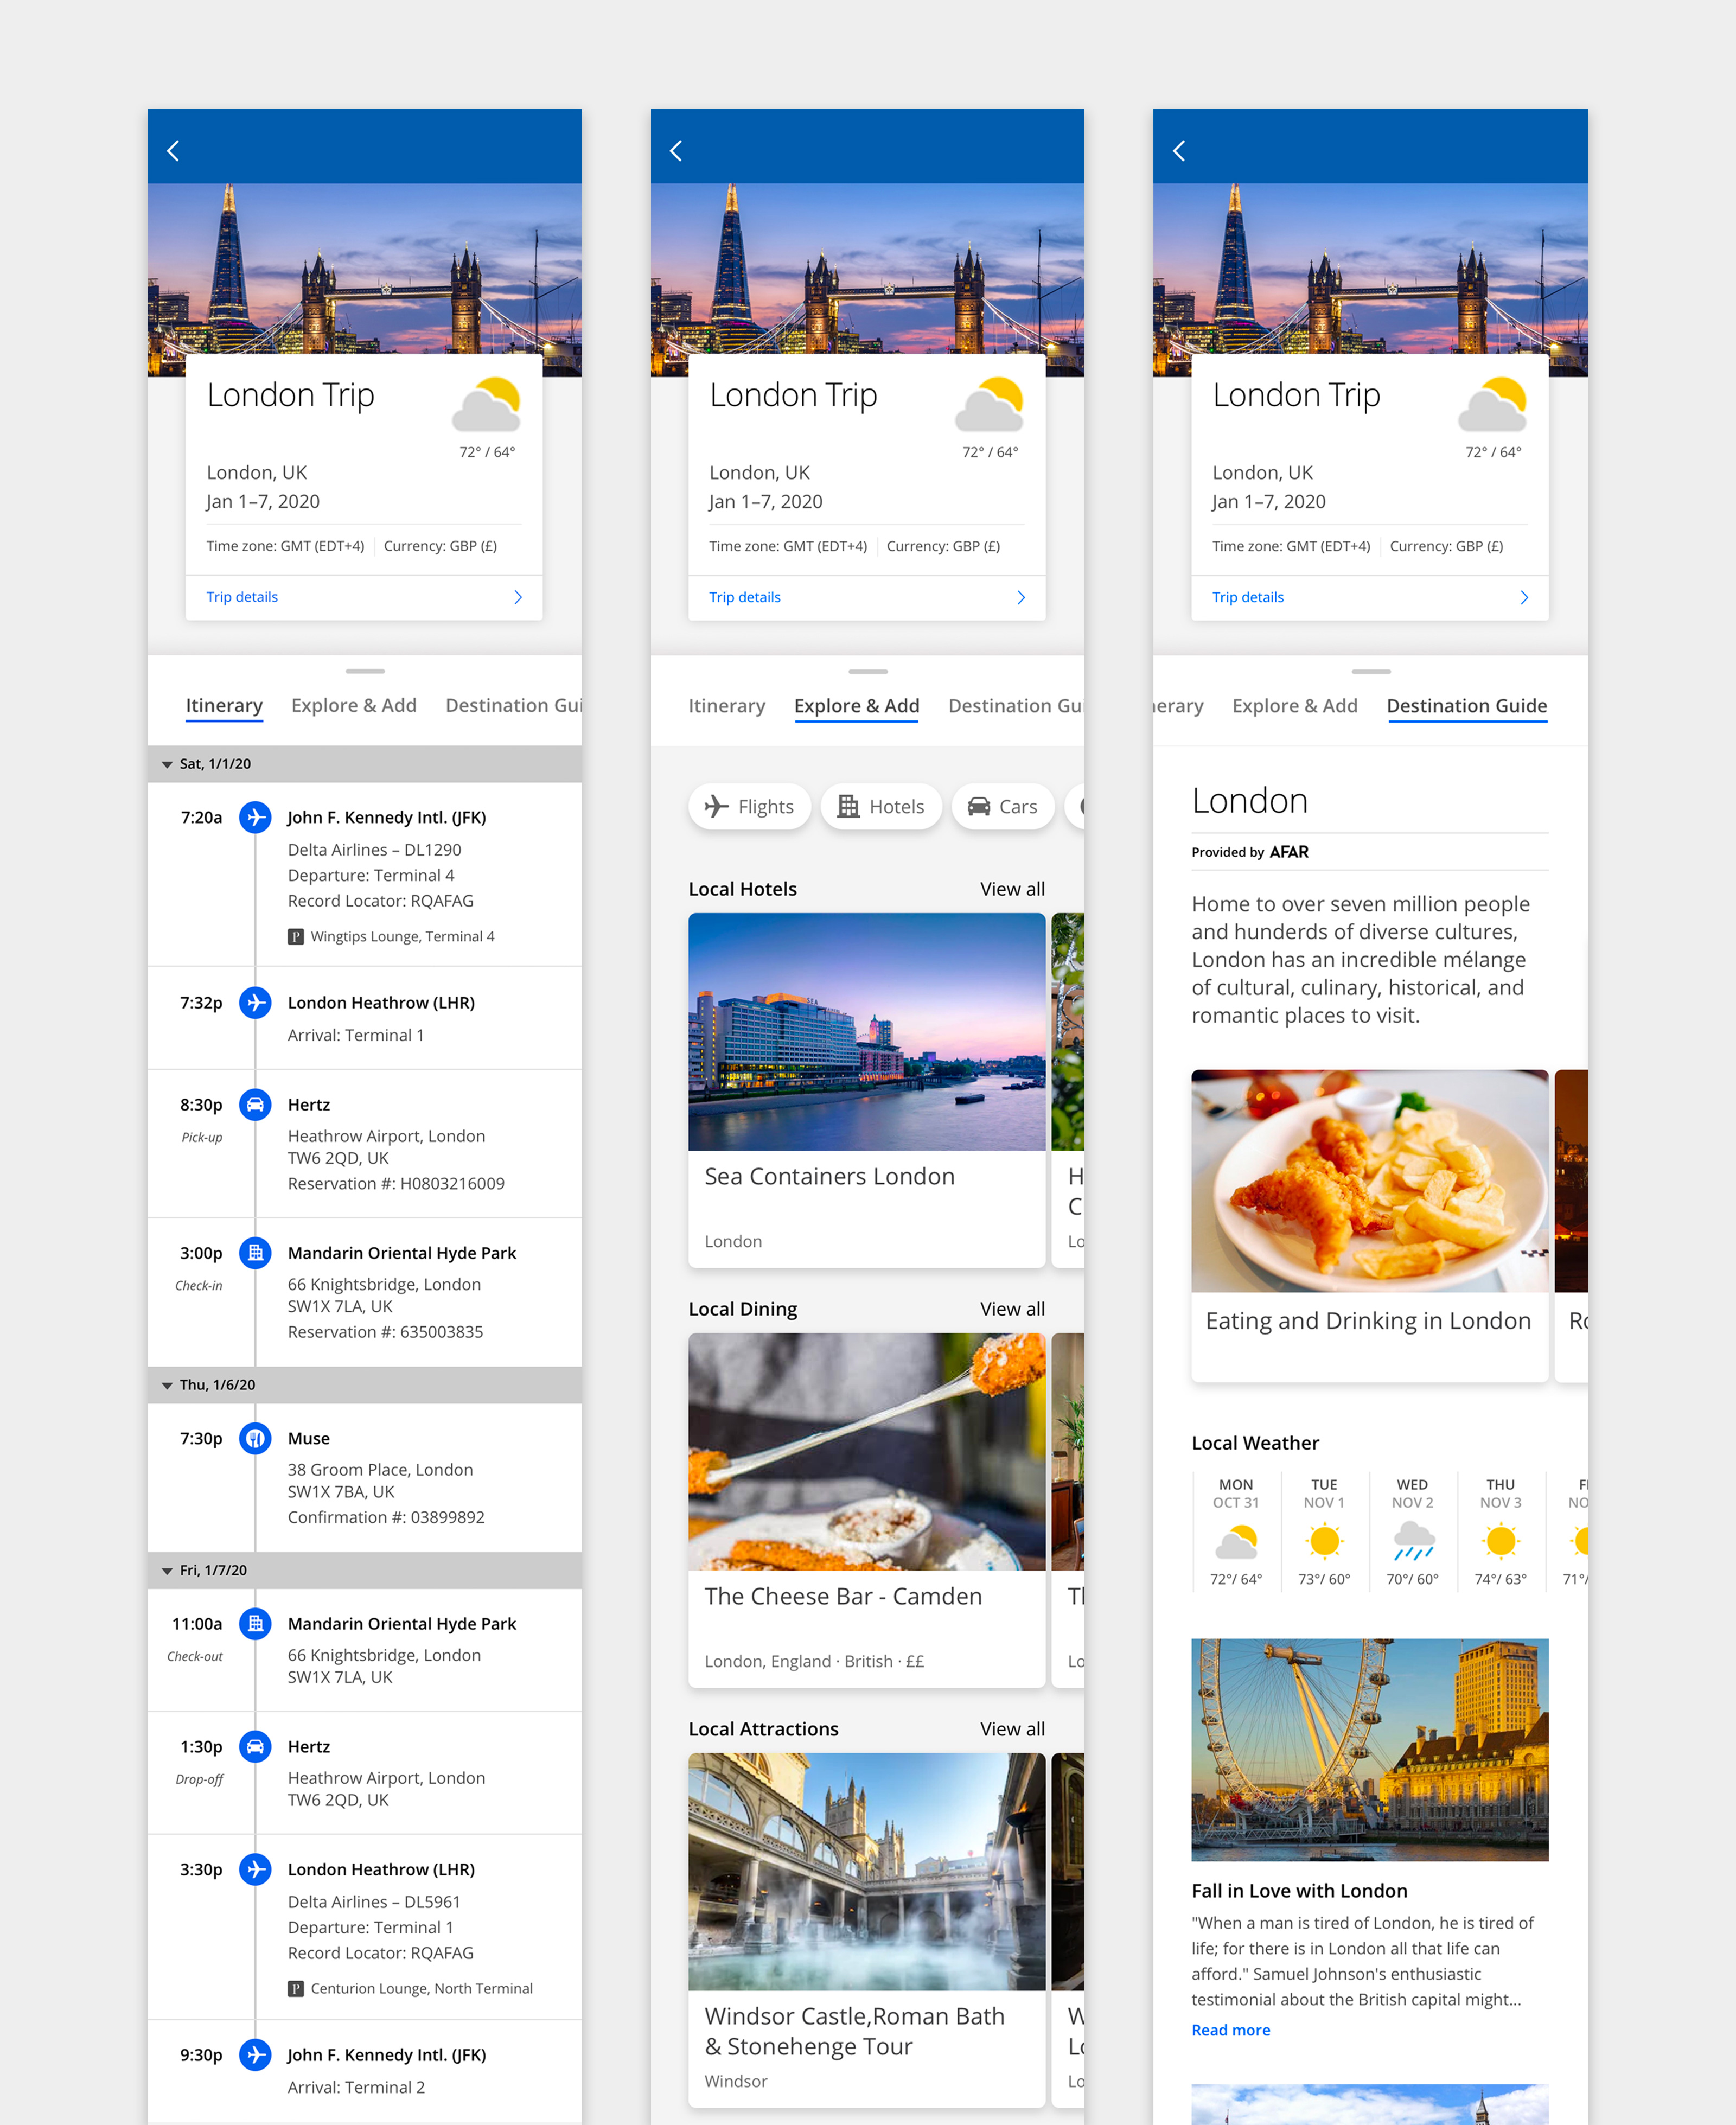Click the flight icon next to John F. Kennedy departure
This screenshot has height=2125, width=1736.
(x=255, y=817)
